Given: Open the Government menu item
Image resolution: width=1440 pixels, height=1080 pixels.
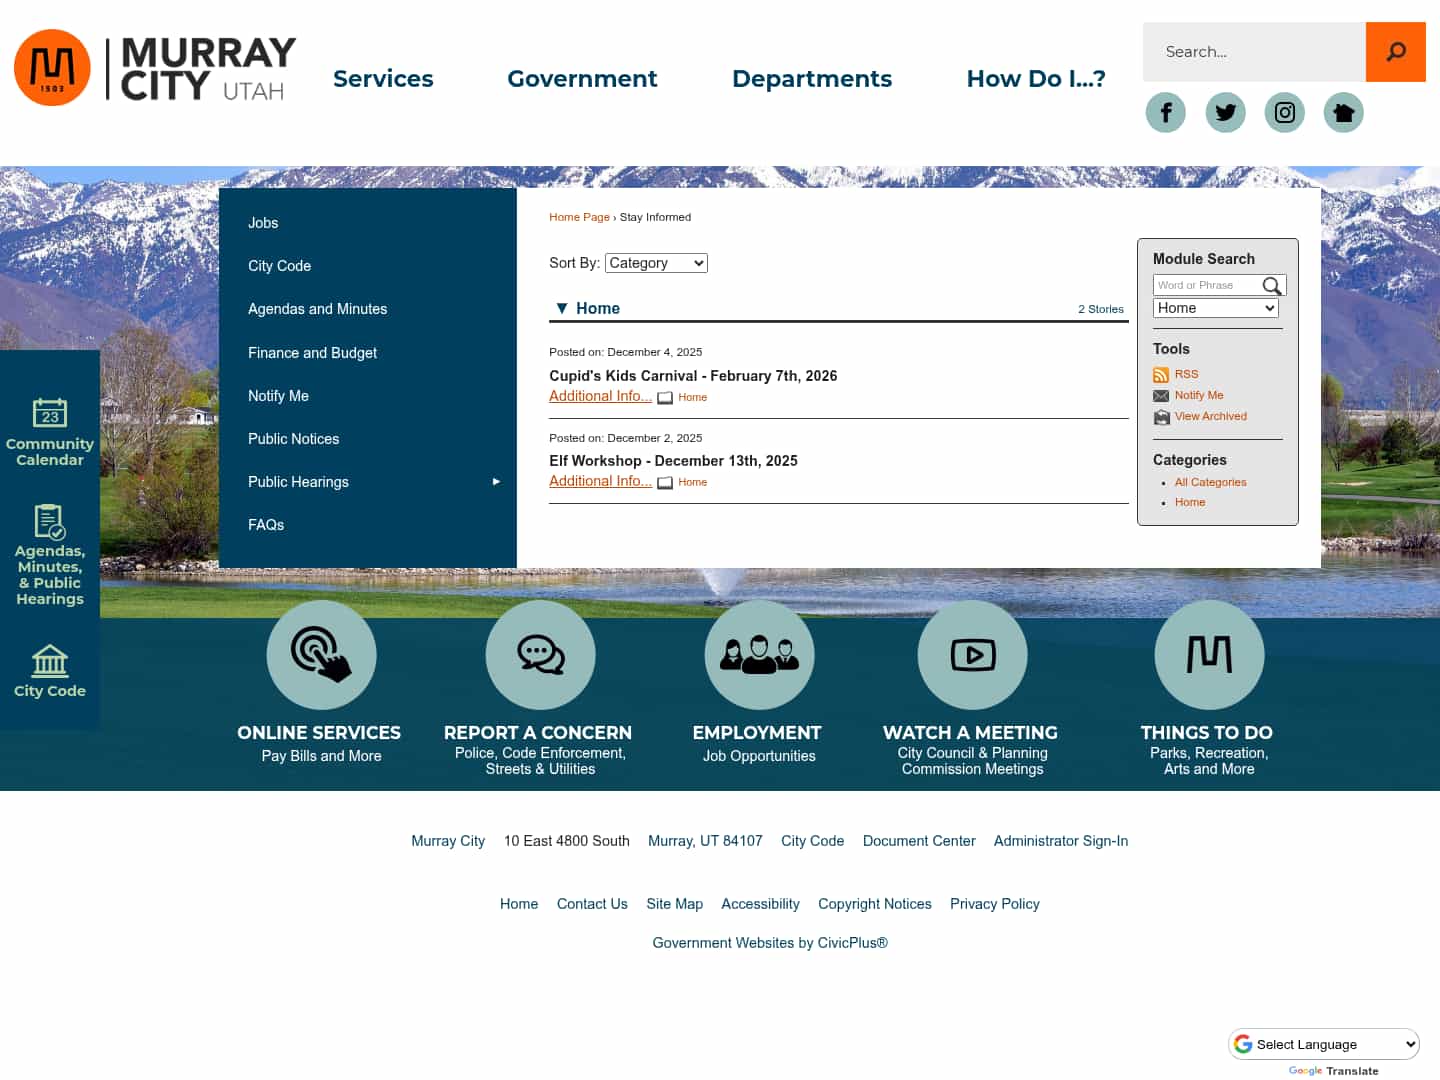Looking at the screenshot, I should (x=582, y=78).
